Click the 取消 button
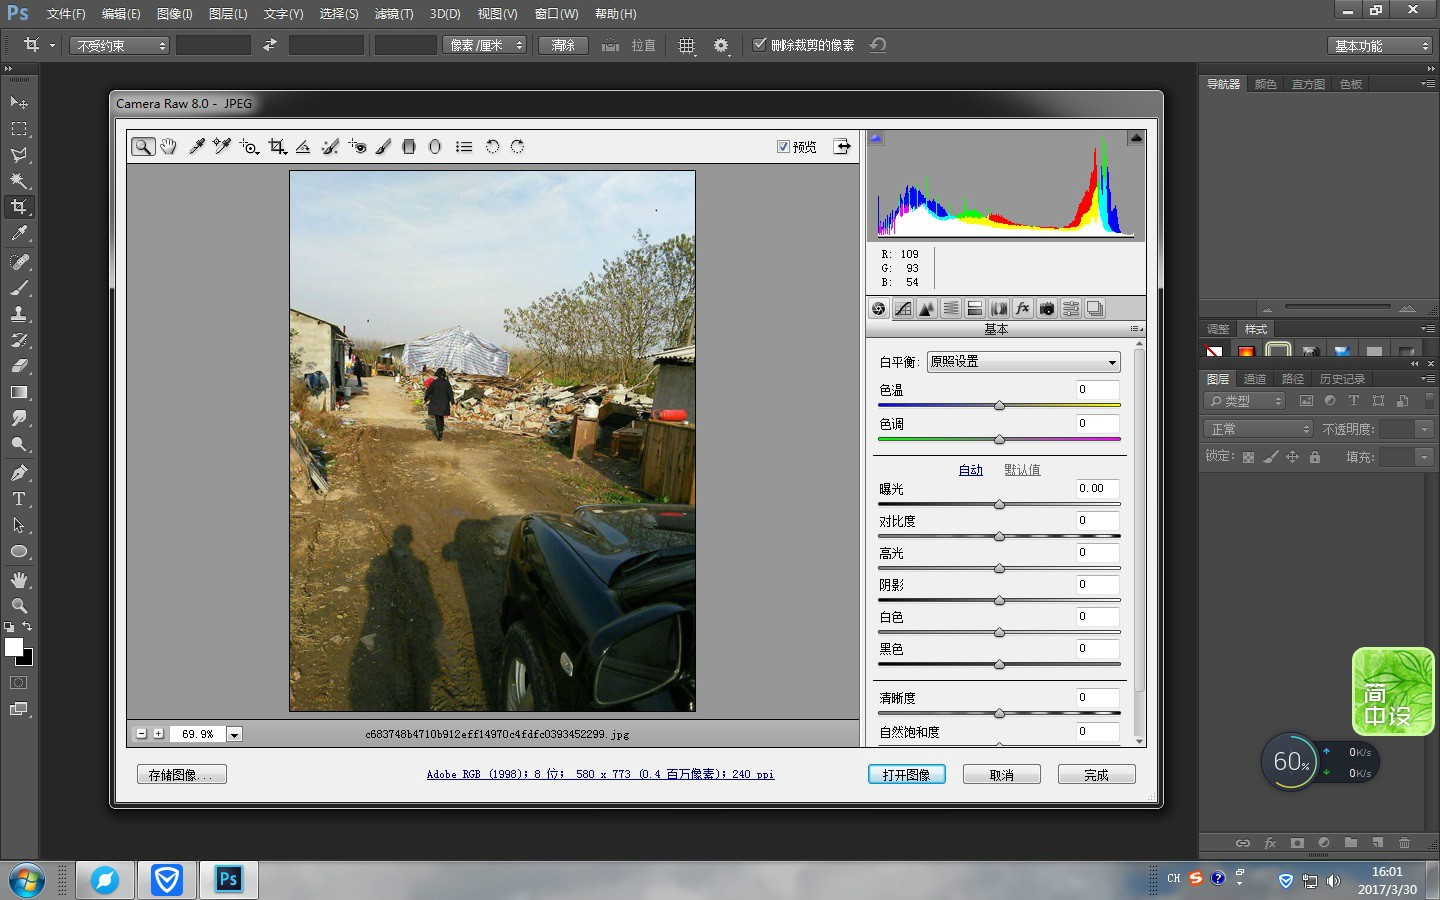The height and width of the screenshot is (900, 1440). [x=1002, y=775]
